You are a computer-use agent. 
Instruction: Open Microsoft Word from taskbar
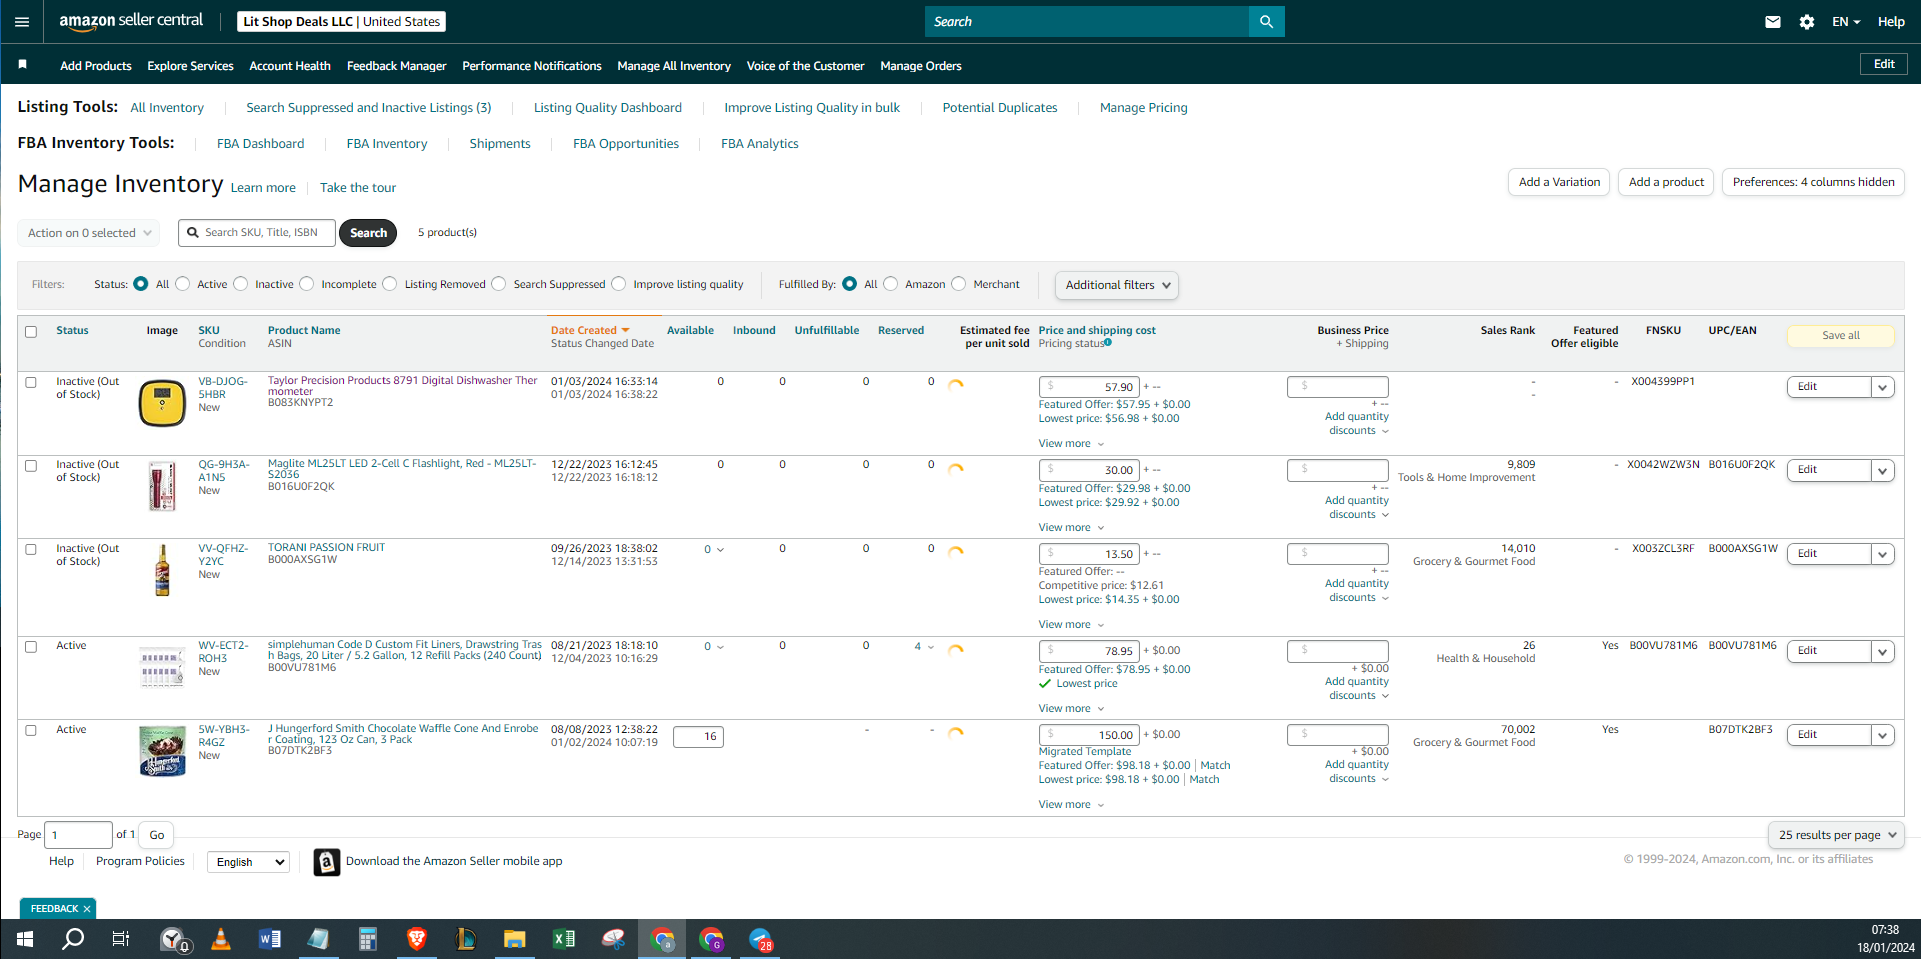click(x=270, y=939)
